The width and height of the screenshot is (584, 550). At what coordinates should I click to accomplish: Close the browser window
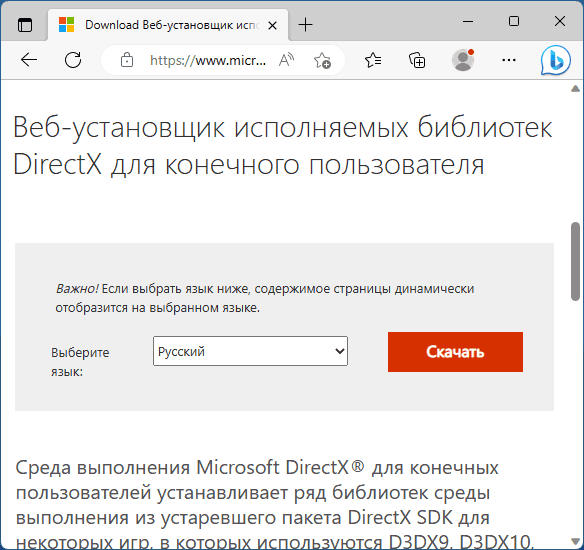[560, 21]
